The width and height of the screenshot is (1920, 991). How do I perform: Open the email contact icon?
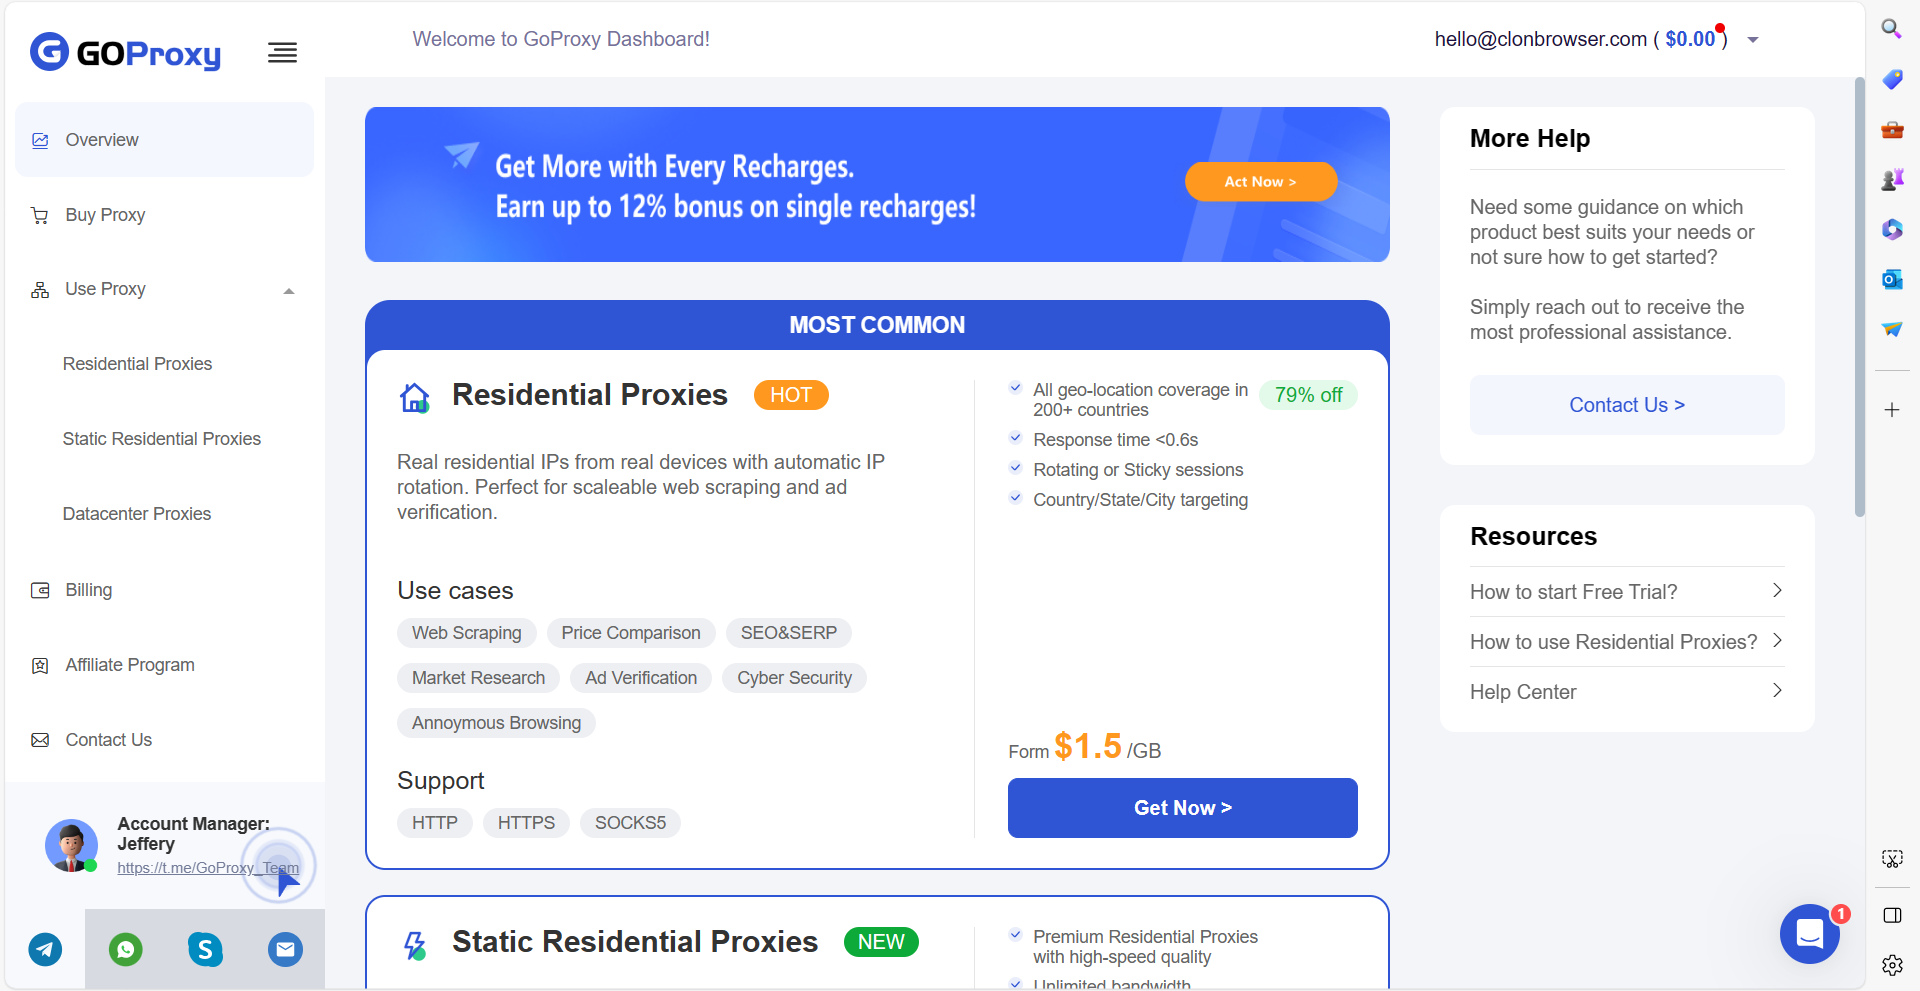tap(285, 949)
